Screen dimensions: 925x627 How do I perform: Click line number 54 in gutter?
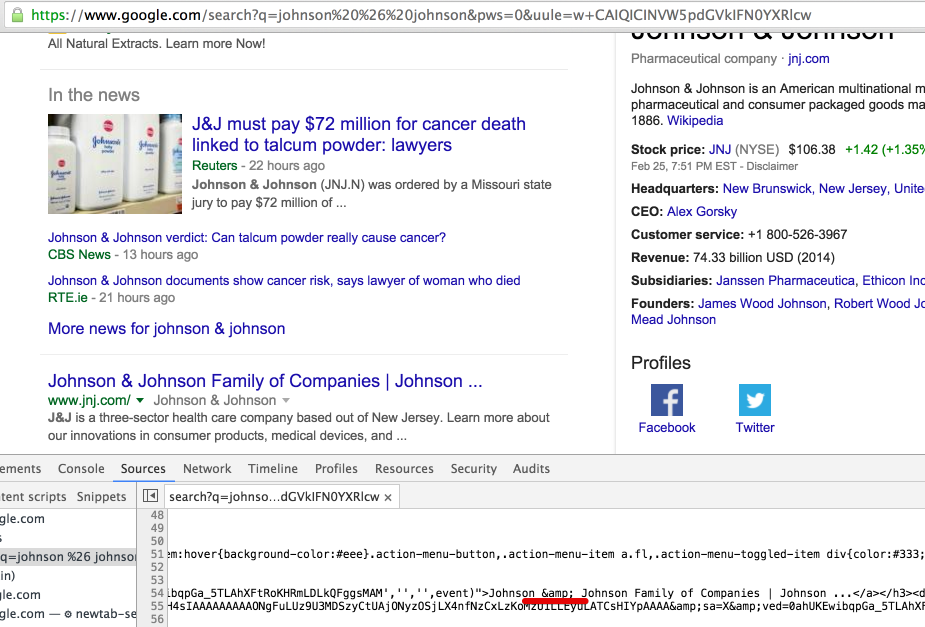coord(157,593)
